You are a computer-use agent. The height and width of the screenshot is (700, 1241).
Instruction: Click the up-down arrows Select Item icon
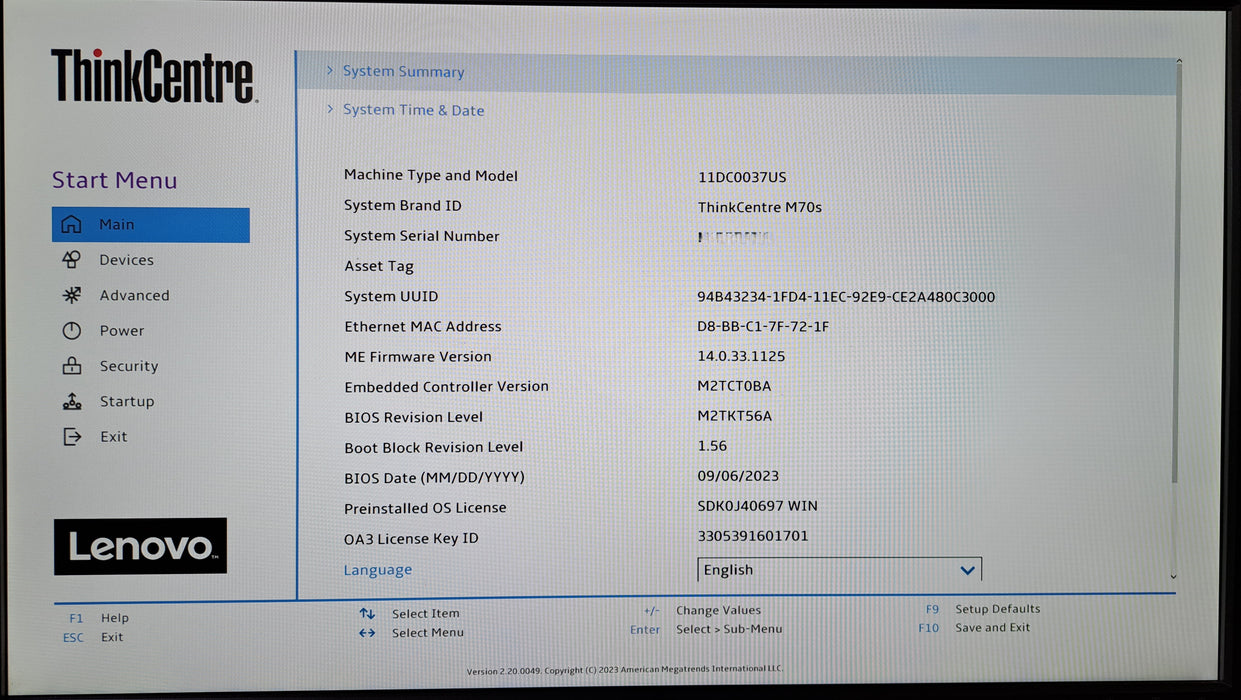(x=367, y=613)
